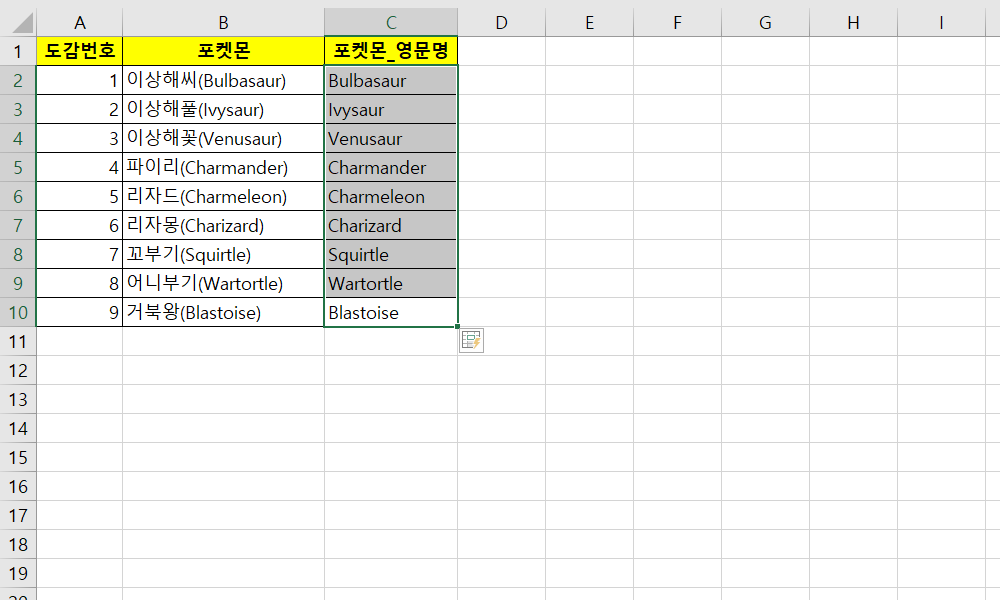Click cell Charizard in column C

coord(391,226)
